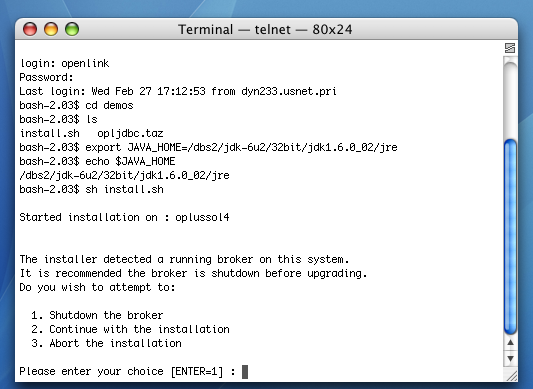The image size is (533, 389).
Task: Zoom the window using the green button
Action: point(72,29)
